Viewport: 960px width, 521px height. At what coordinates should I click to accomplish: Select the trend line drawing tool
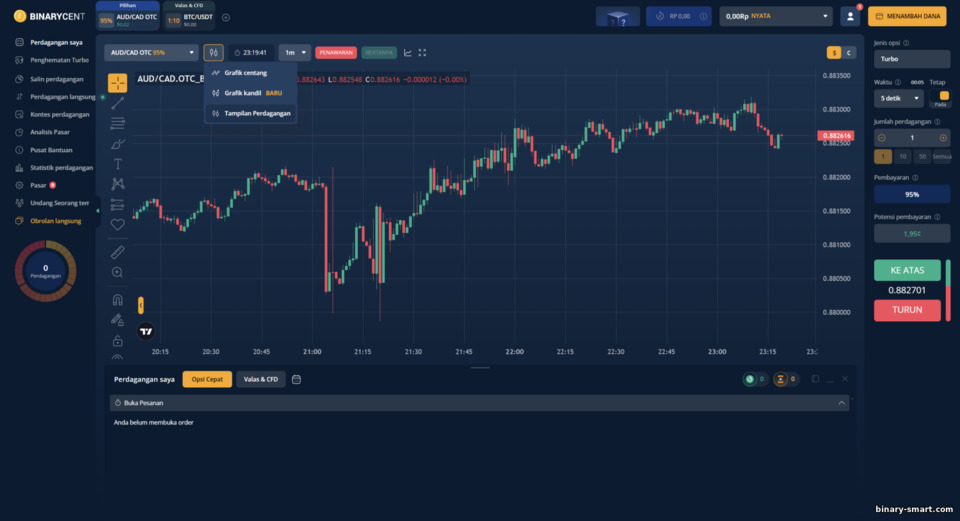118,103
